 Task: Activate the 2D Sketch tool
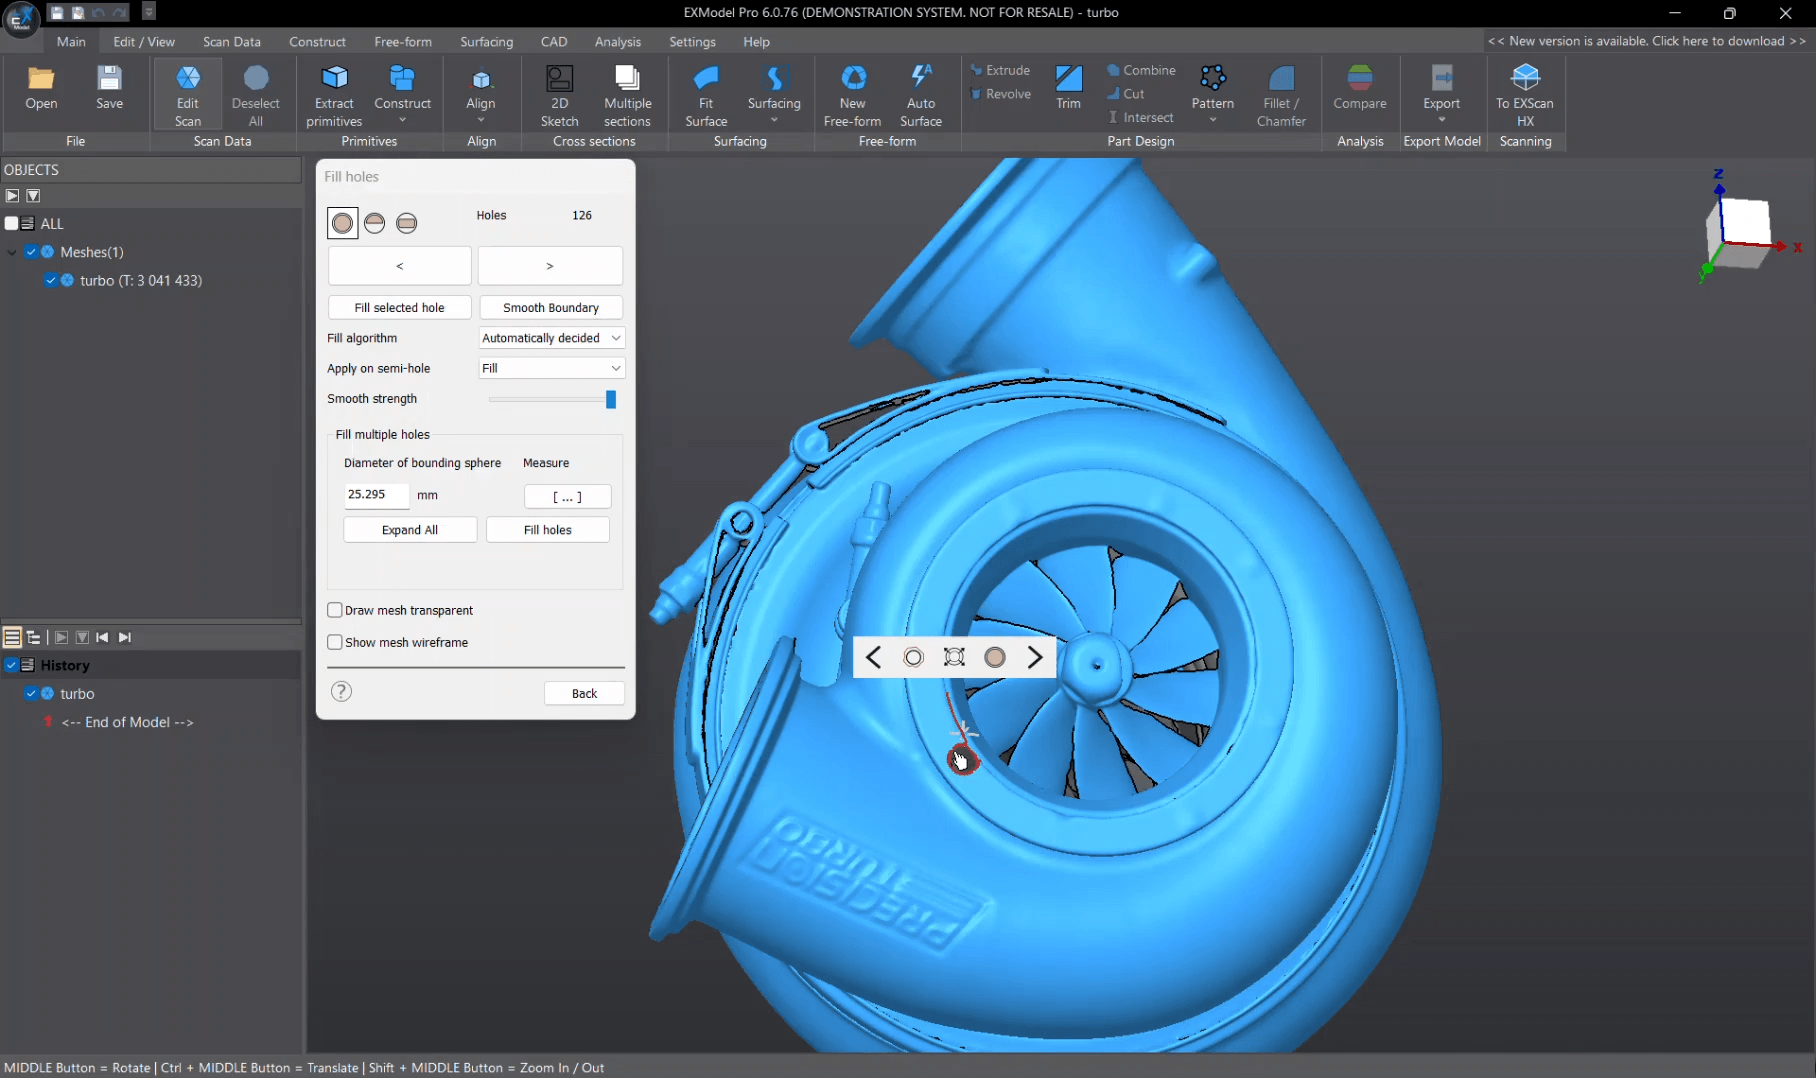559,93
